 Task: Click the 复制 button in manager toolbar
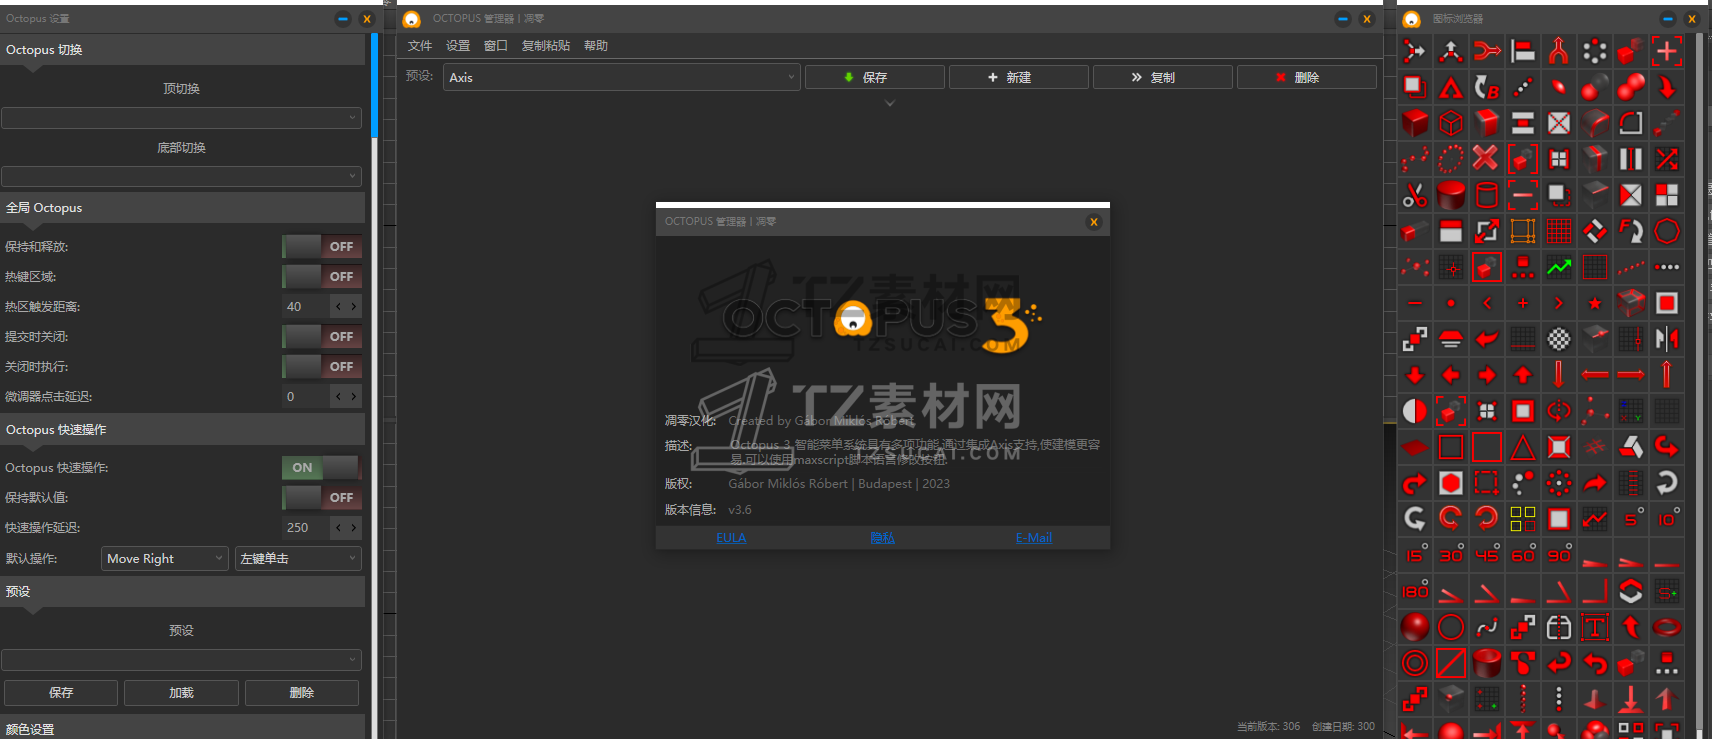[x=1162, y=77]
